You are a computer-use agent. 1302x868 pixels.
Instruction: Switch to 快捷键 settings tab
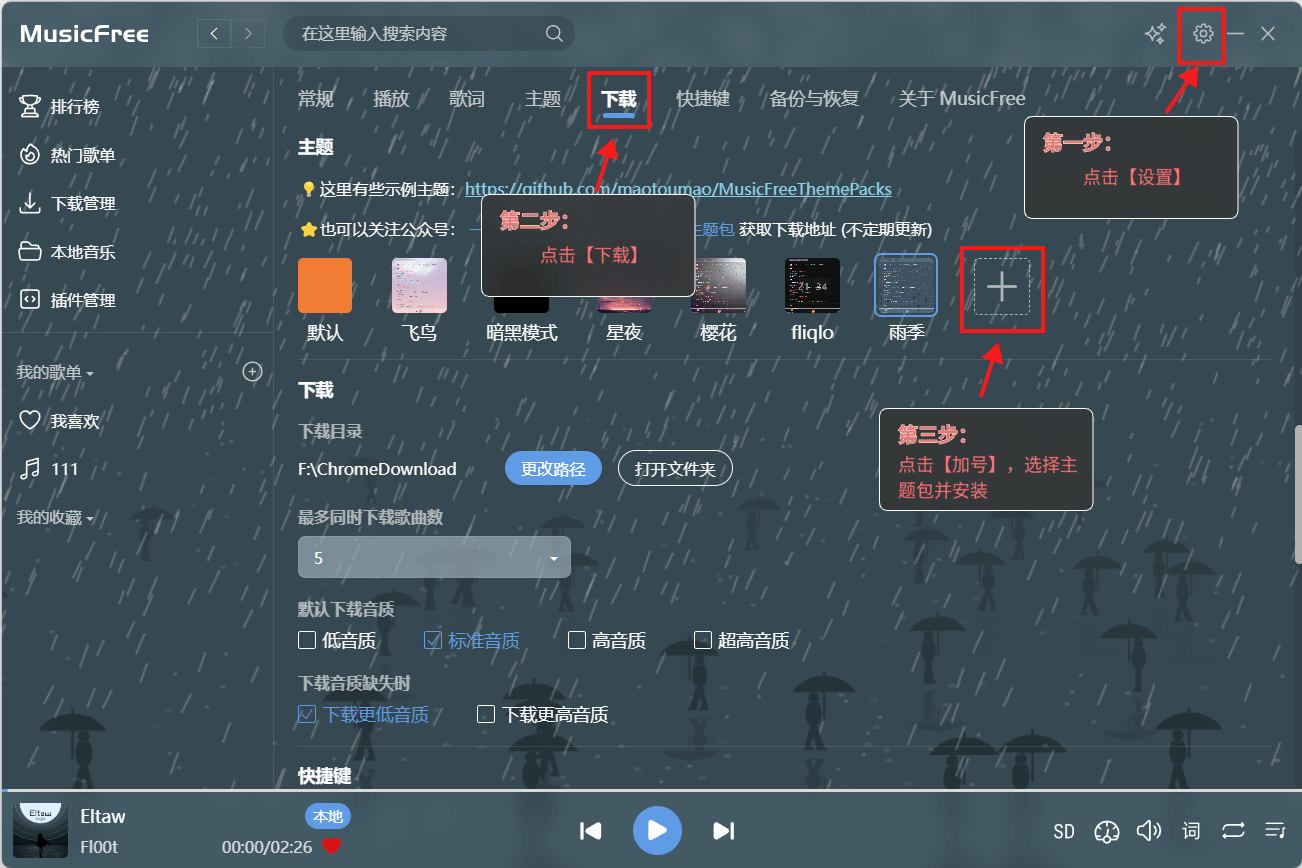[703, 98]
